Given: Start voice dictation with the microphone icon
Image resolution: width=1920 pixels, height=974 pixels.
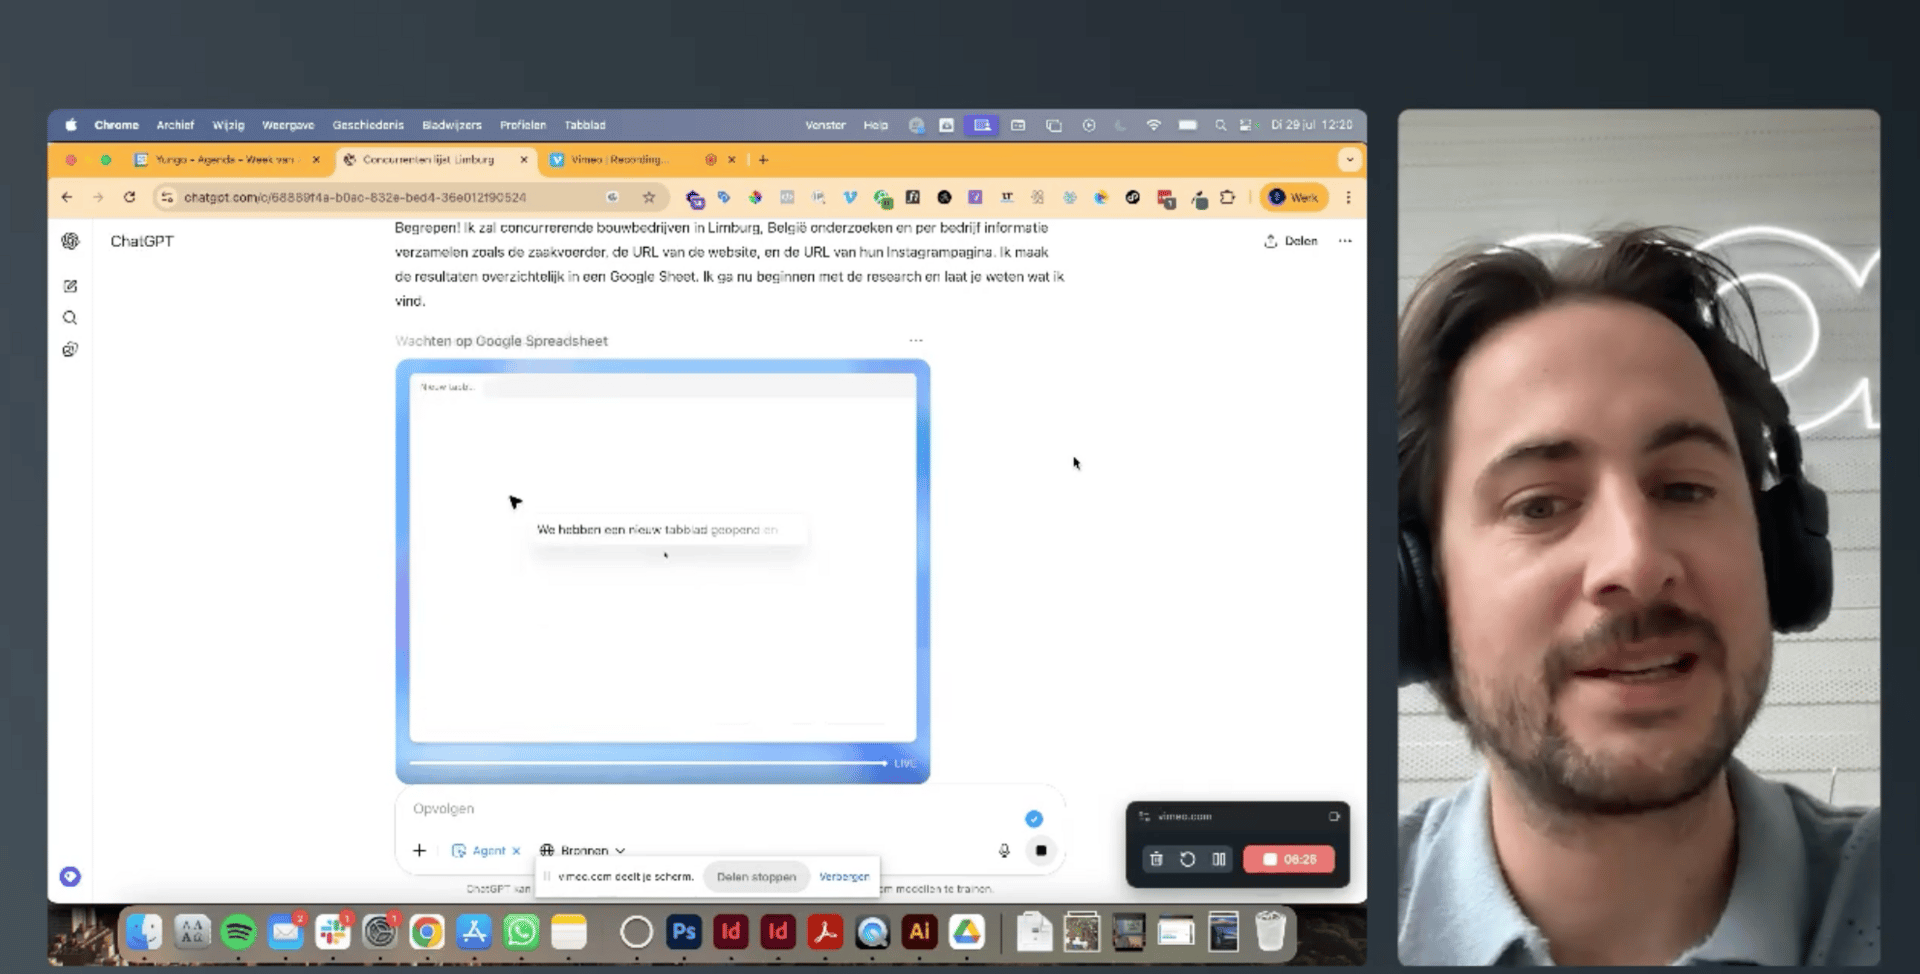Looking at the screenshot, I should coord(1004,850).
